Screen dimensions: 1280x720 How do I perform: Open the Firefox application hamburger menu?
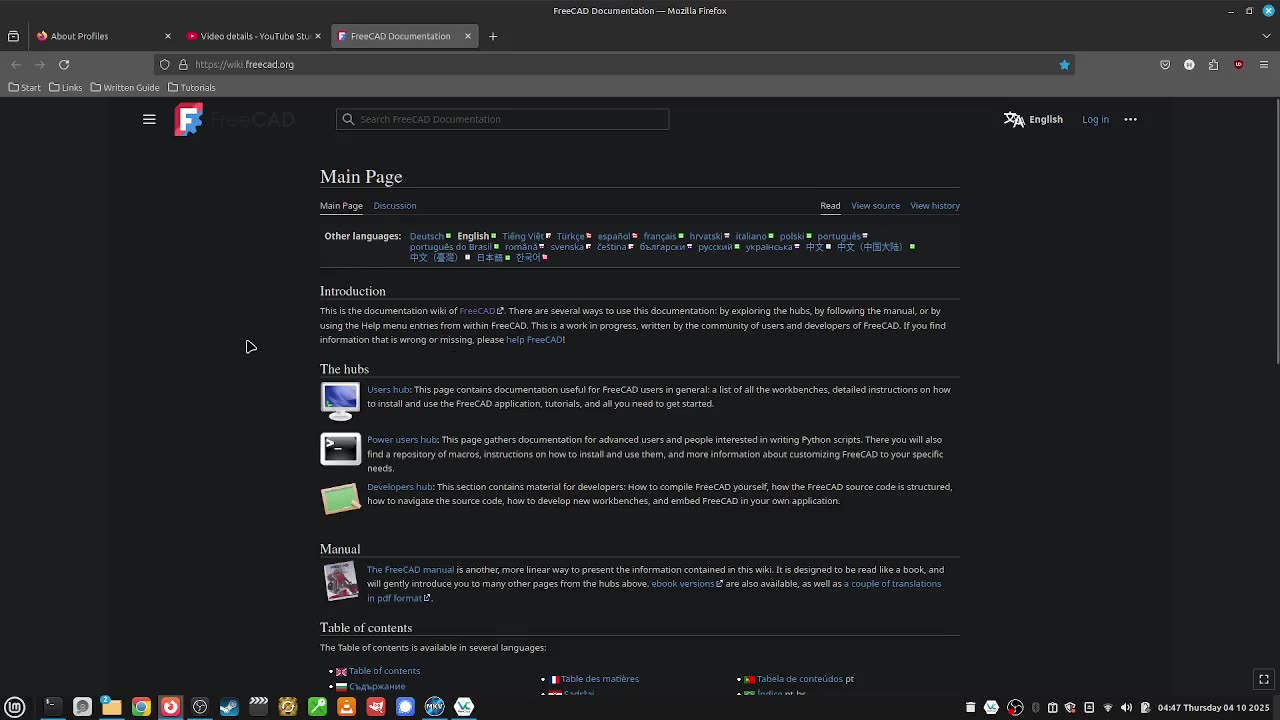coord(1264,64)
